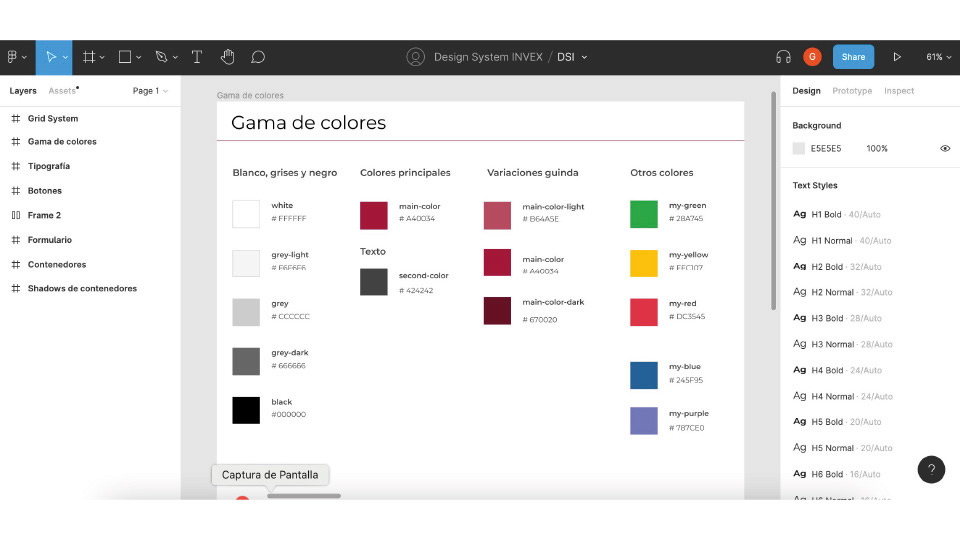
Task: Switch to the Inspect tab
Action: (898, 91)
